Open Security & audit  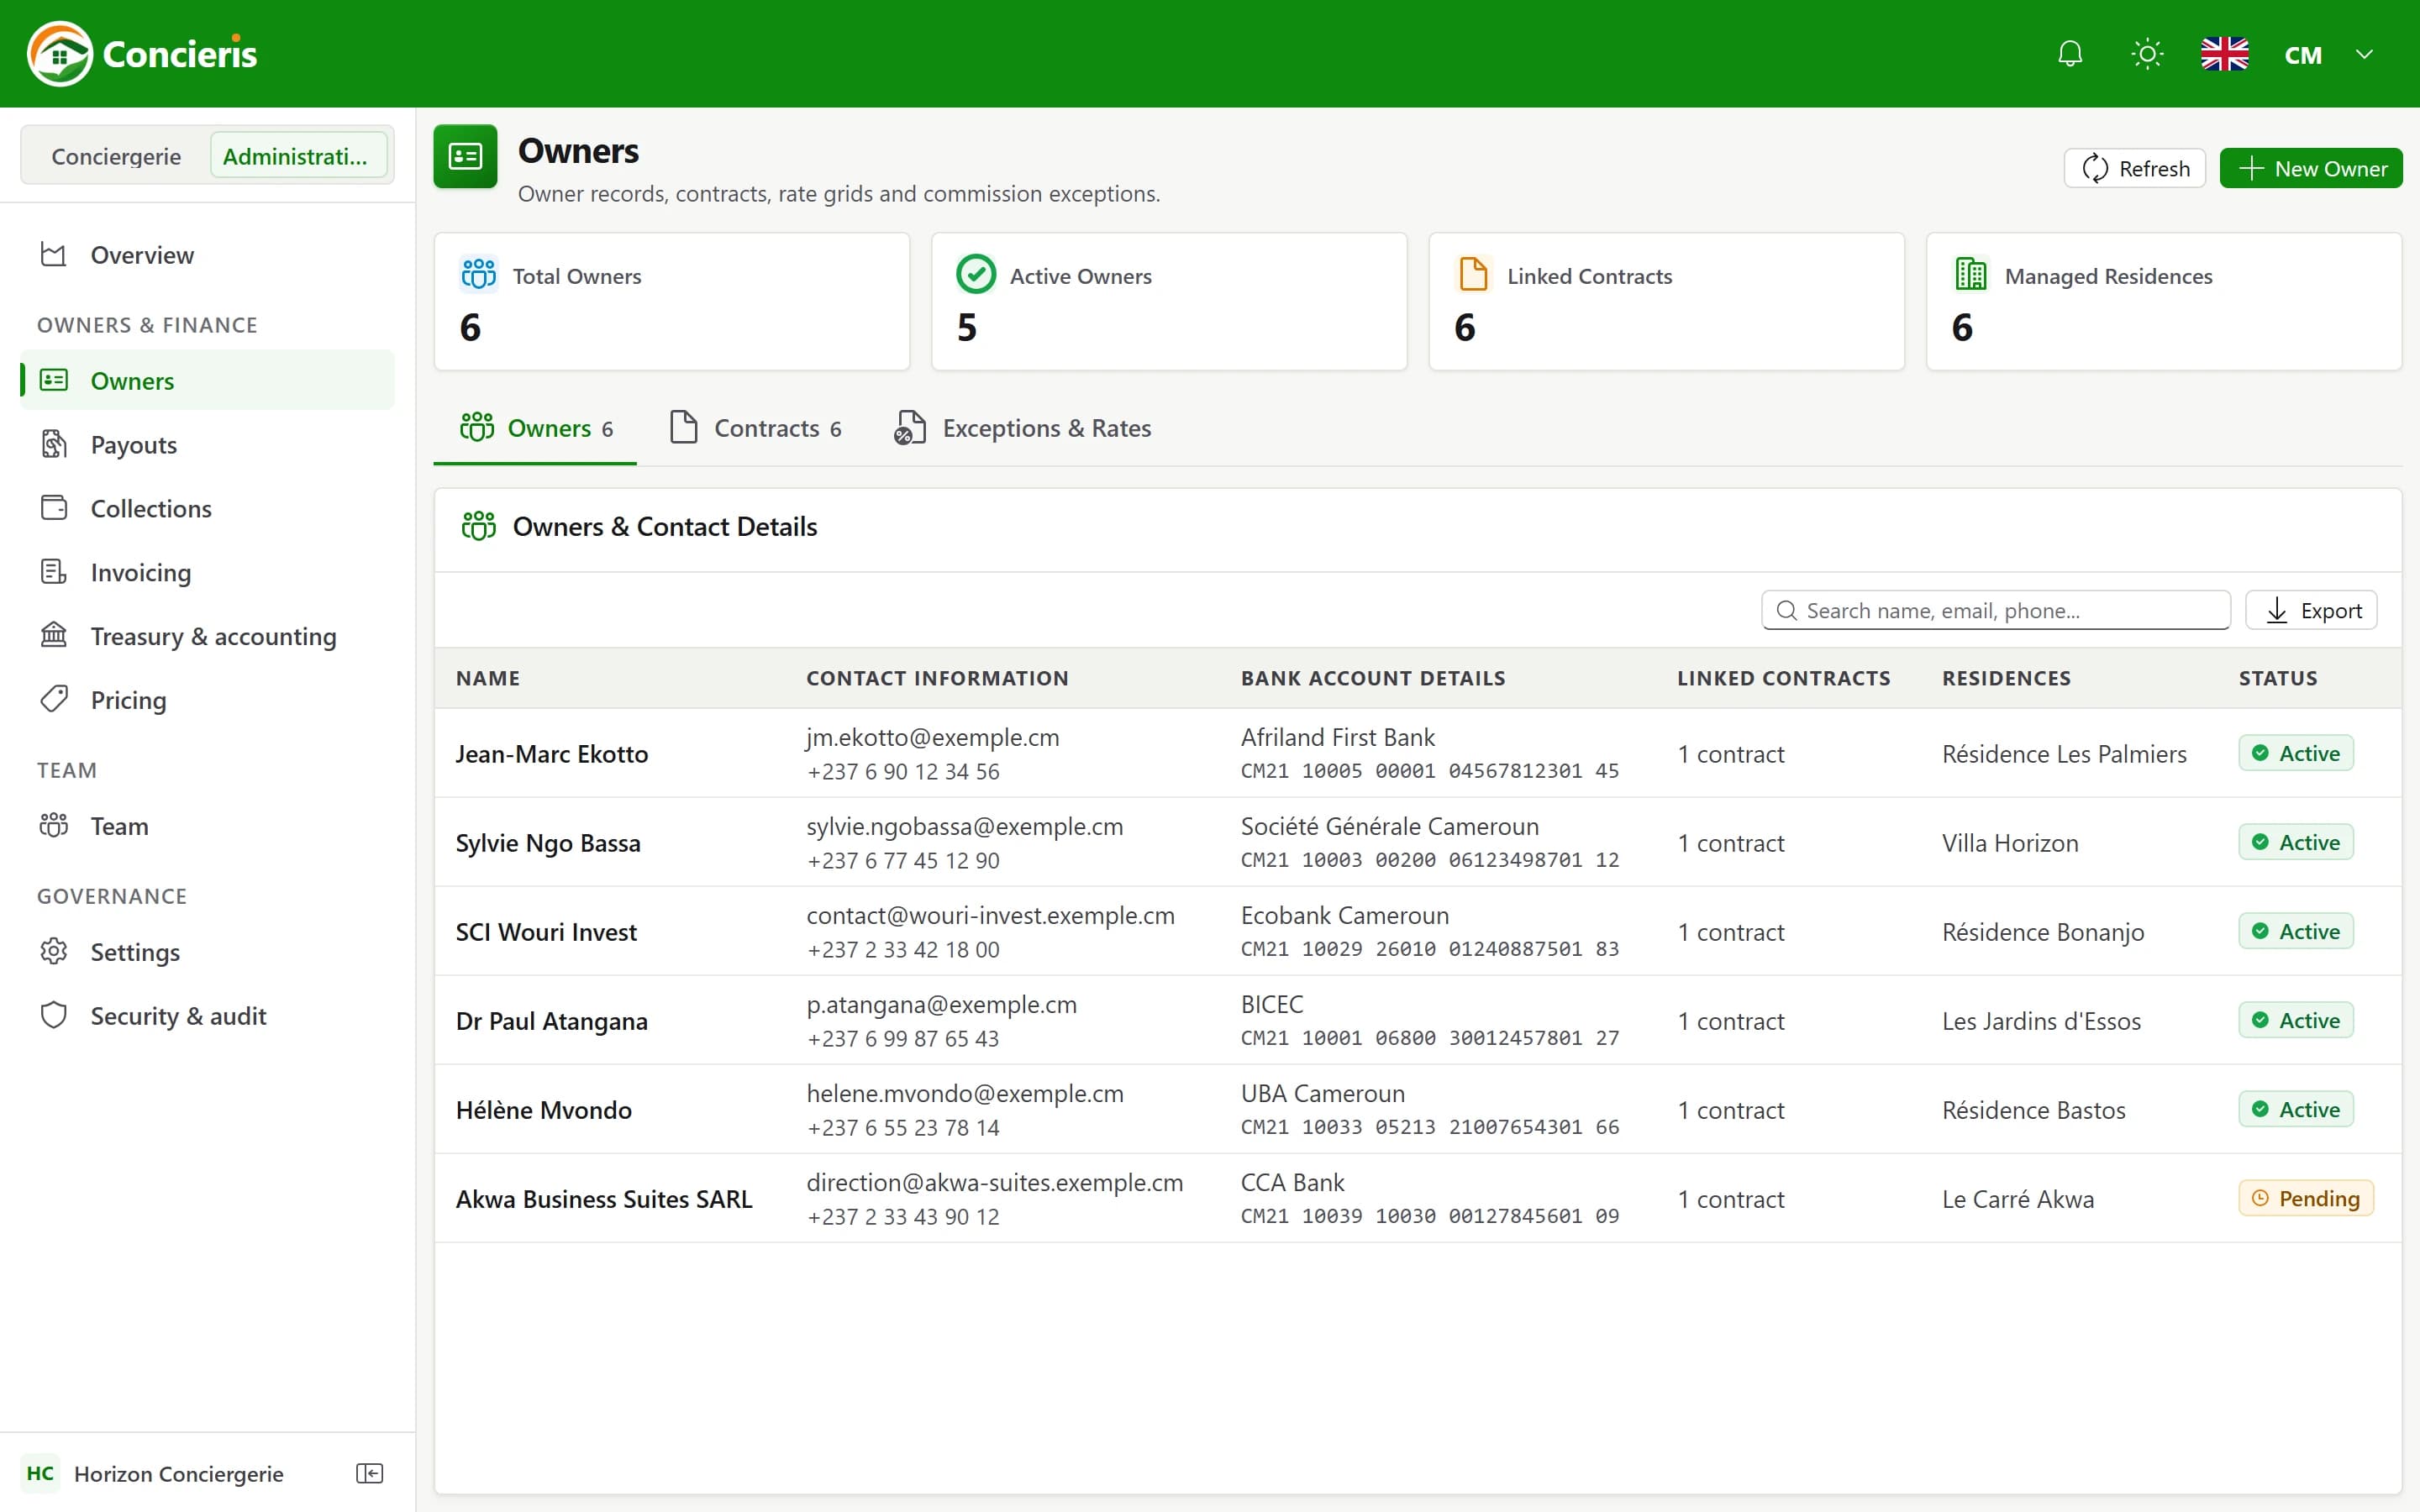[207, 1016]
